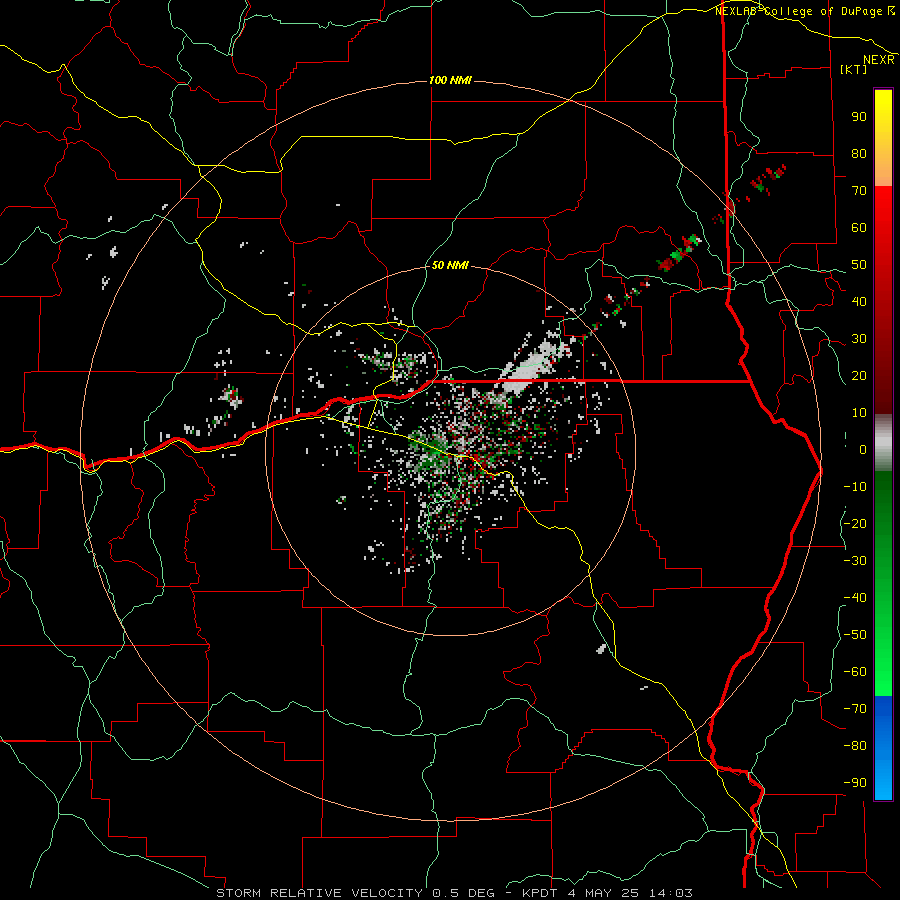
Task: Click the [KT] units label
Action: coord(854,69)
